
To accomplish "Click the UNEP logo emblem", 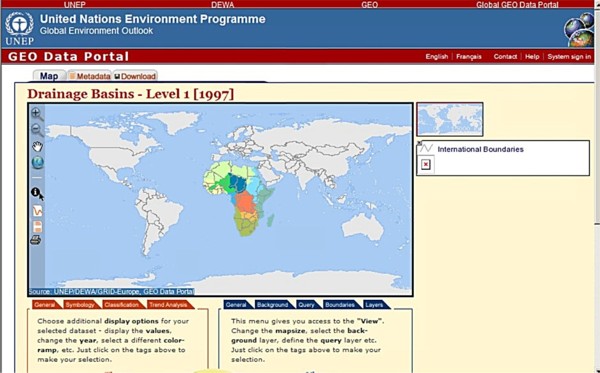I will (x=19, y=28).
